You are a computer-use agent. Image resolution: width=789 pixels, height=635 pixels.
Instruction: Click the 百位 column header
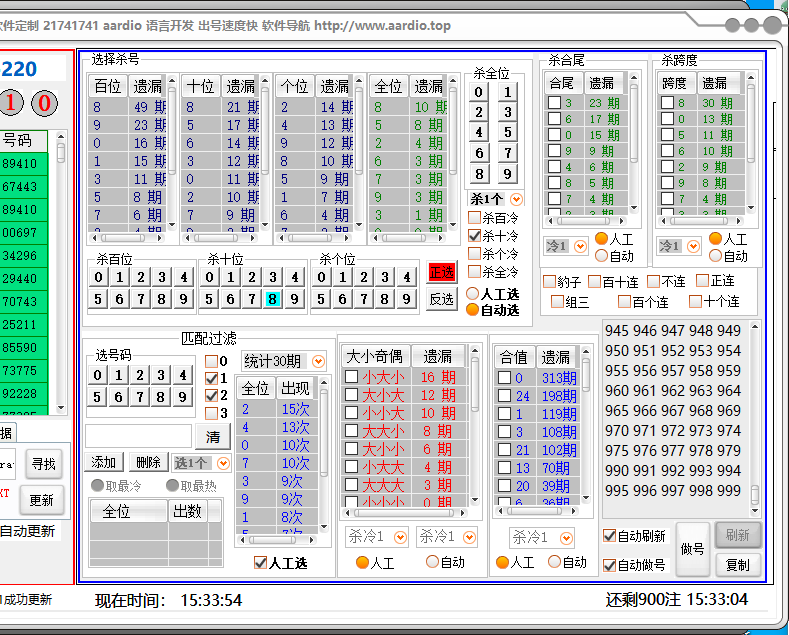point(108,86)
